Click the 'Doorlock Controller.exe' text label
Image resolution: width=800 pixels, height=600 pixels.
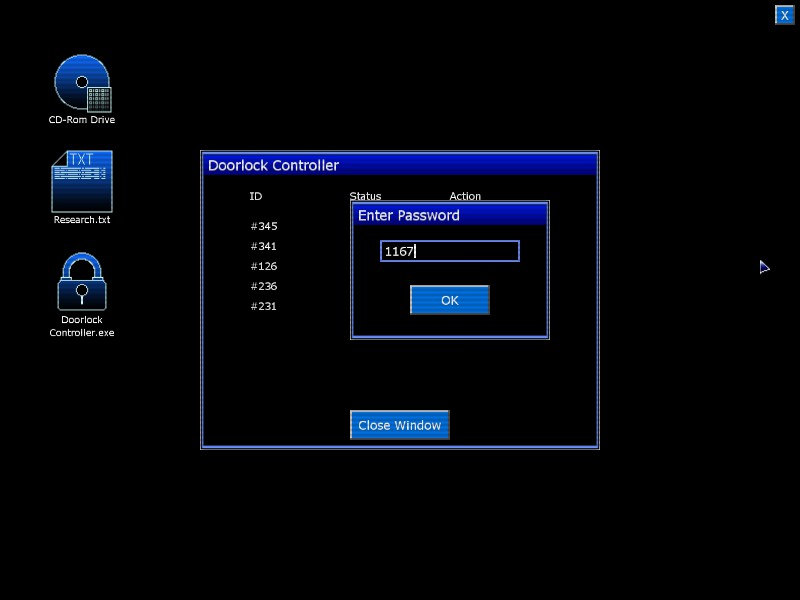point(82,326)
